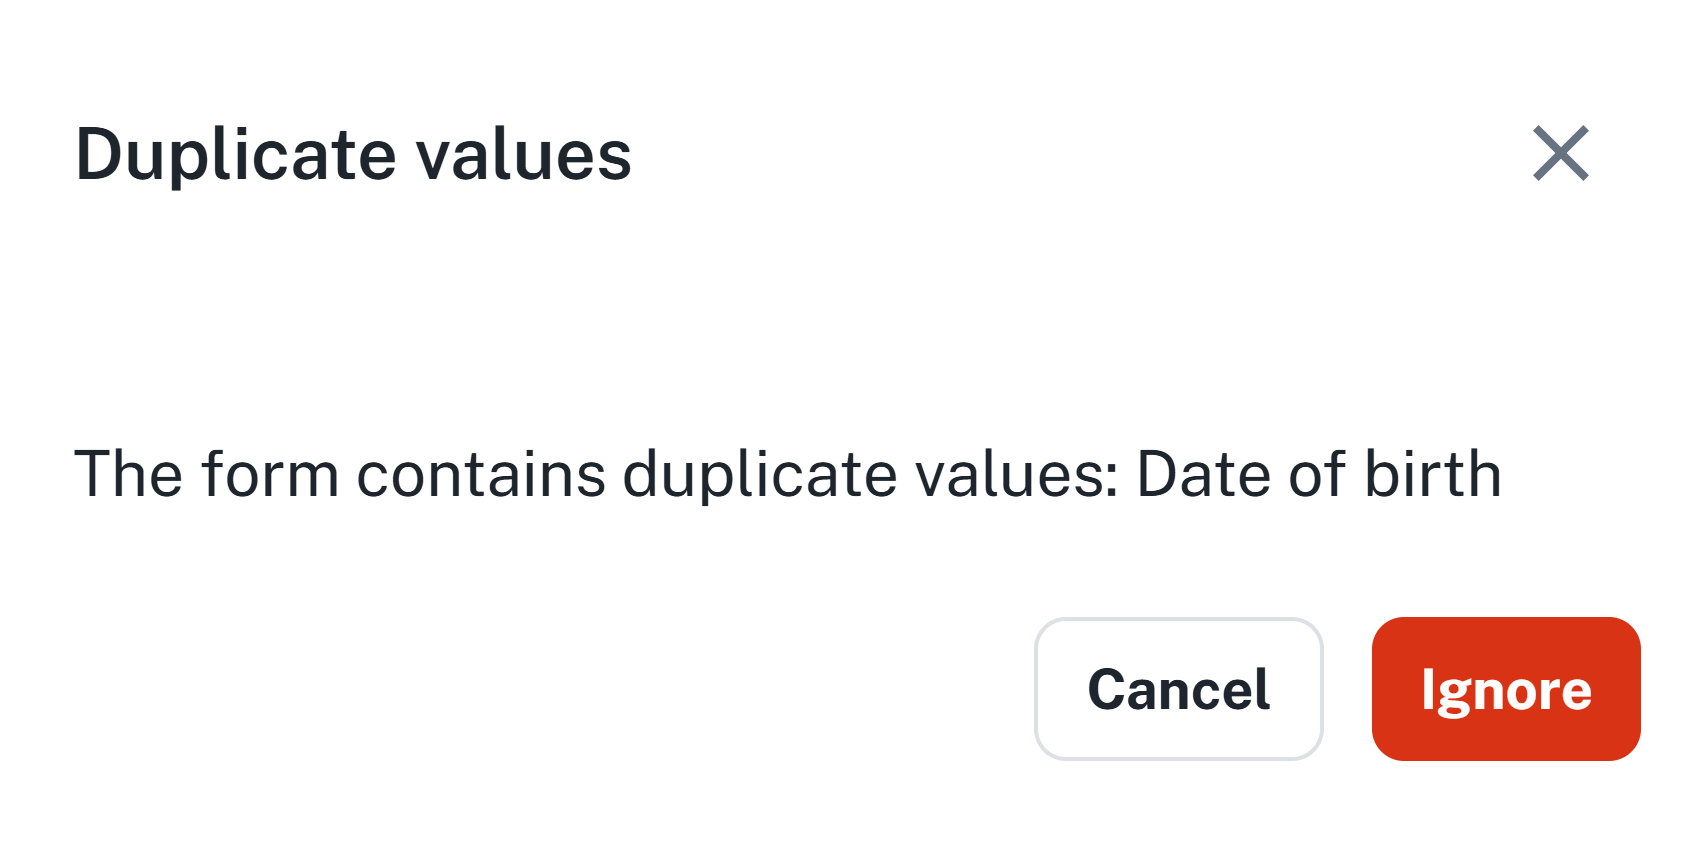Image resolution: width=1696 pixels, height=841 pixels.
Task: Confirm by selecting Ignore
Action: (x=1505, y=689)
